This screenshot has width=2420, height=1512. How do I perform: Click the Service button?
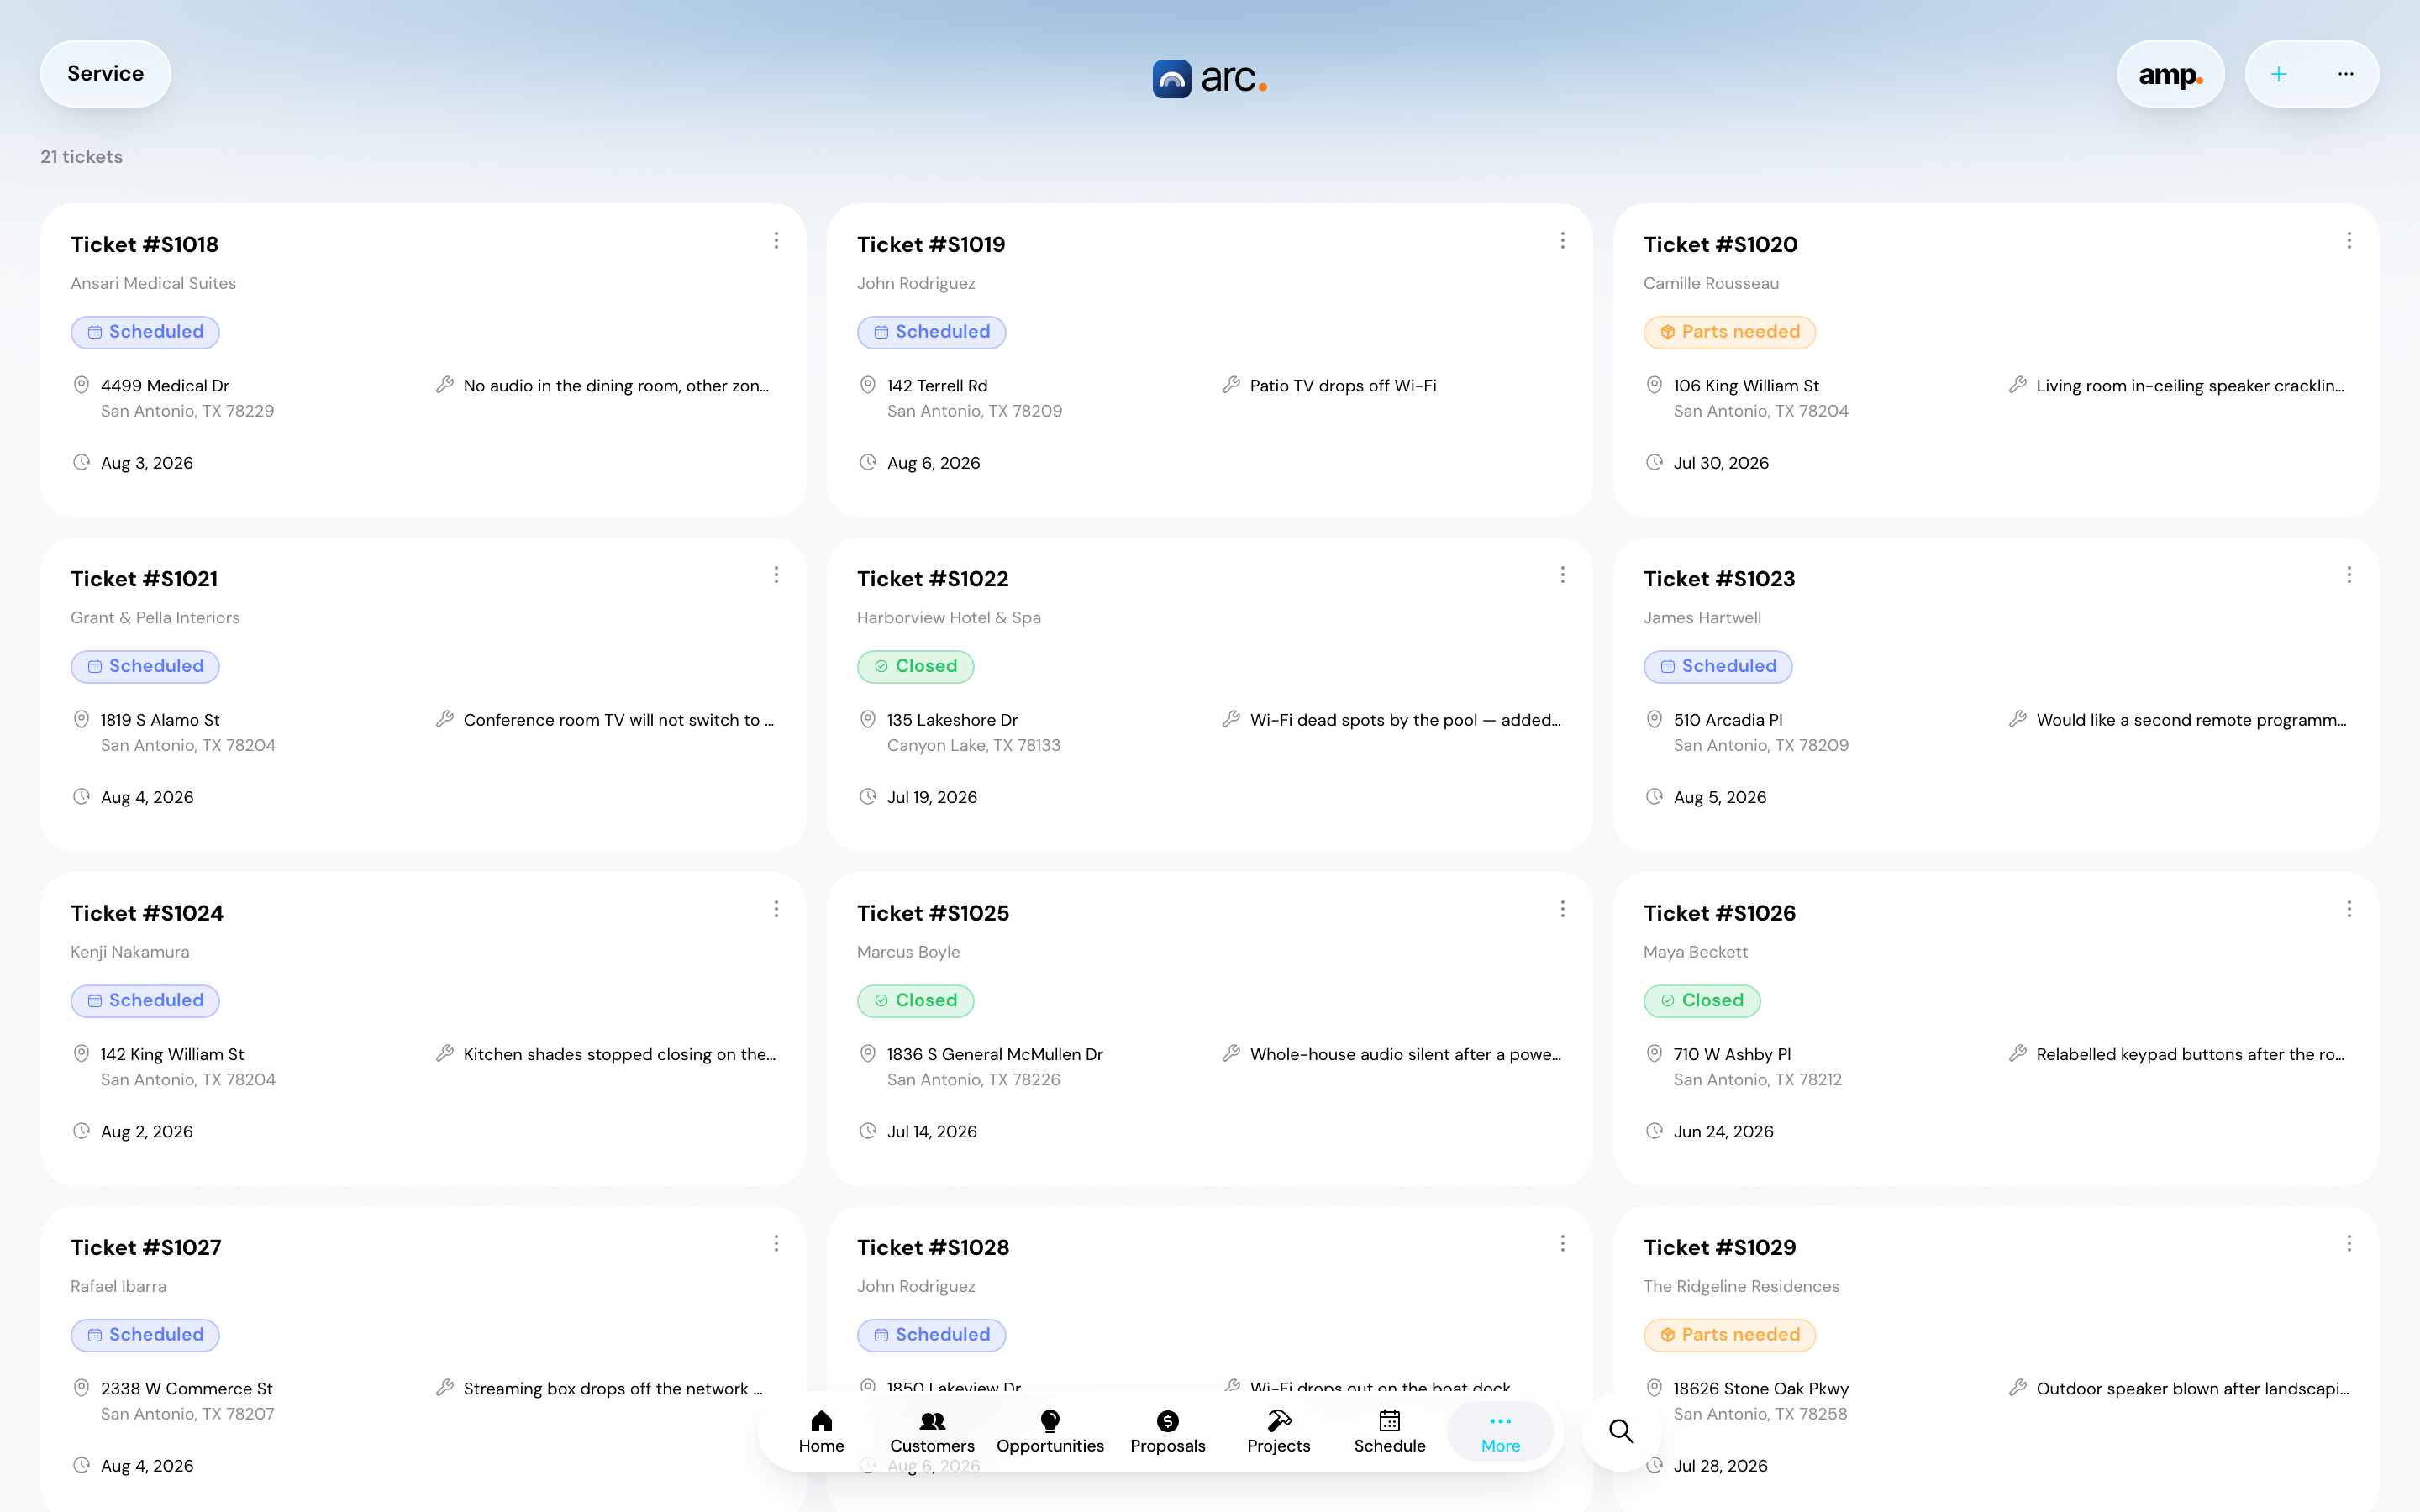(105, 74)
